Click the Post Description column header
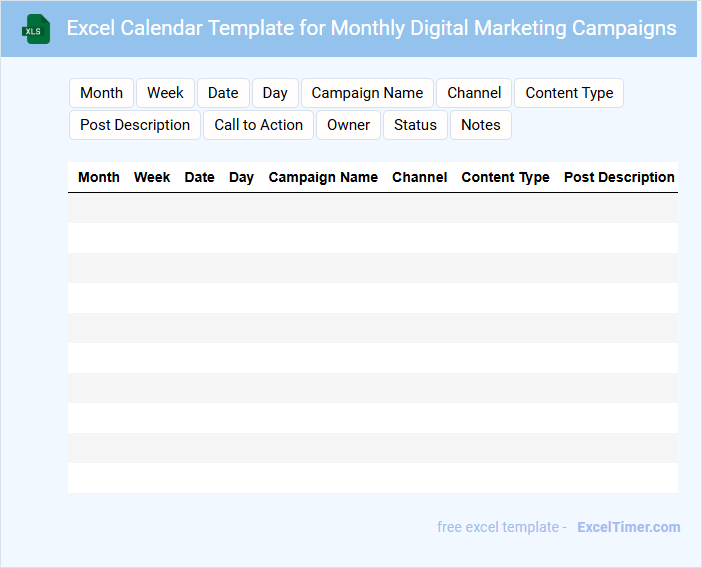 [x=619, y=177]
